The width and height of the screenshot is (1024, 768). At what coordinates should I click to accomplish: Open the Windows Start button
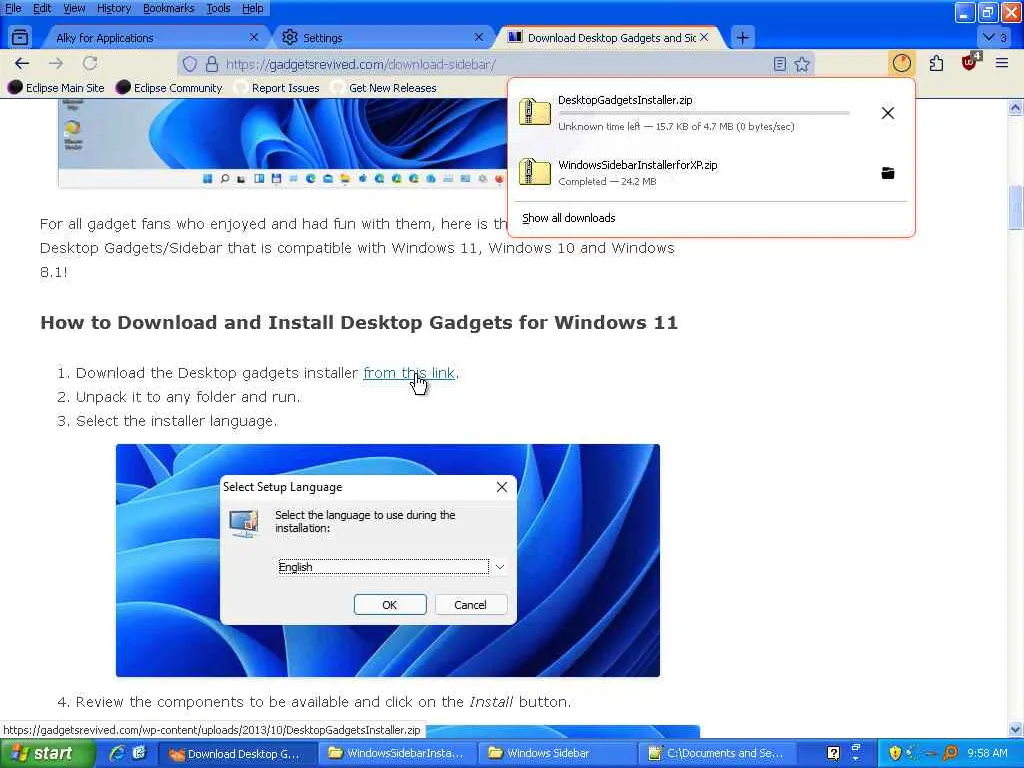[48, 753]
